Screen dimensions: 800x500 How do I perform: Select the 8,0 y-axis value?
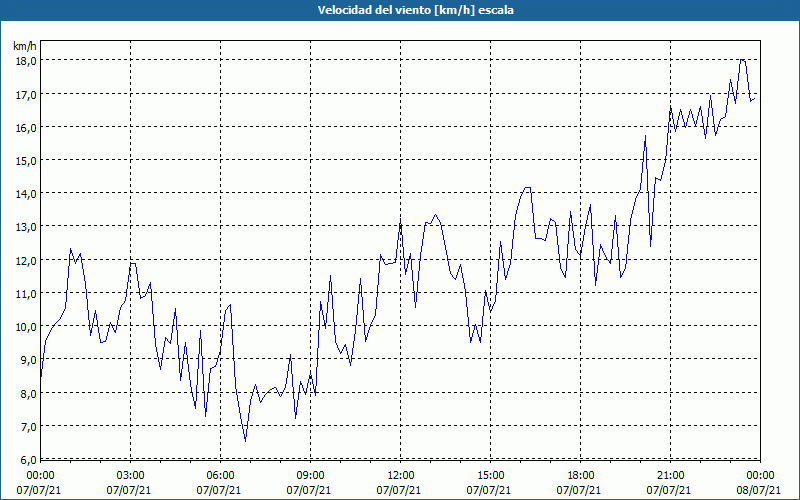click(28, 394)
